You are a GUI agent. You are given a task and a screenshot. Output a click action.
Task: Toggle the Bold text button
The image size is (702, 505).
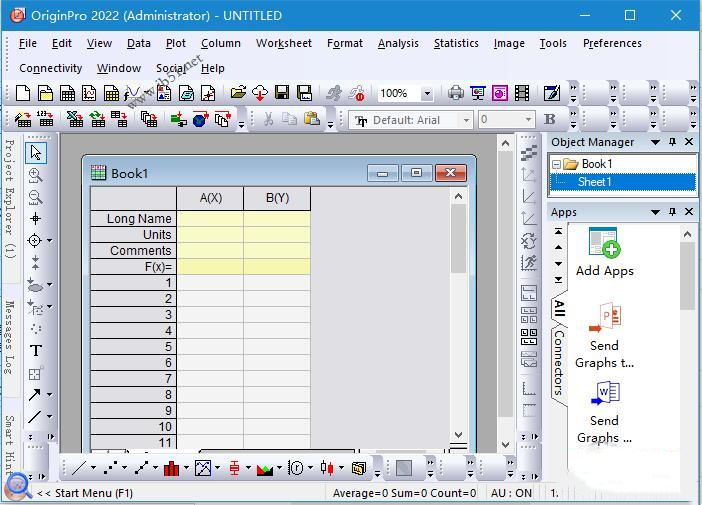click(550, 119)
